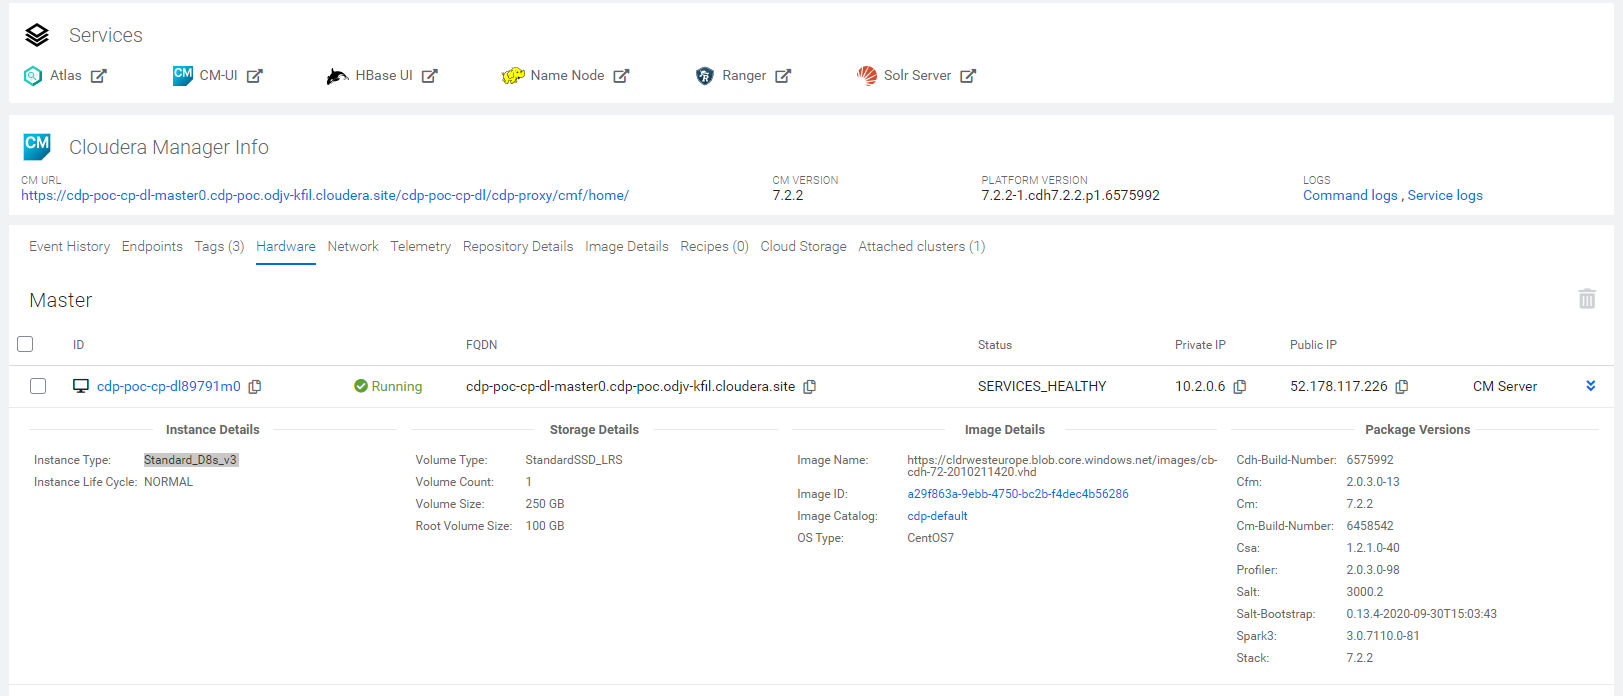
Task: Open Recipes (0) tab
Action: 714,246
